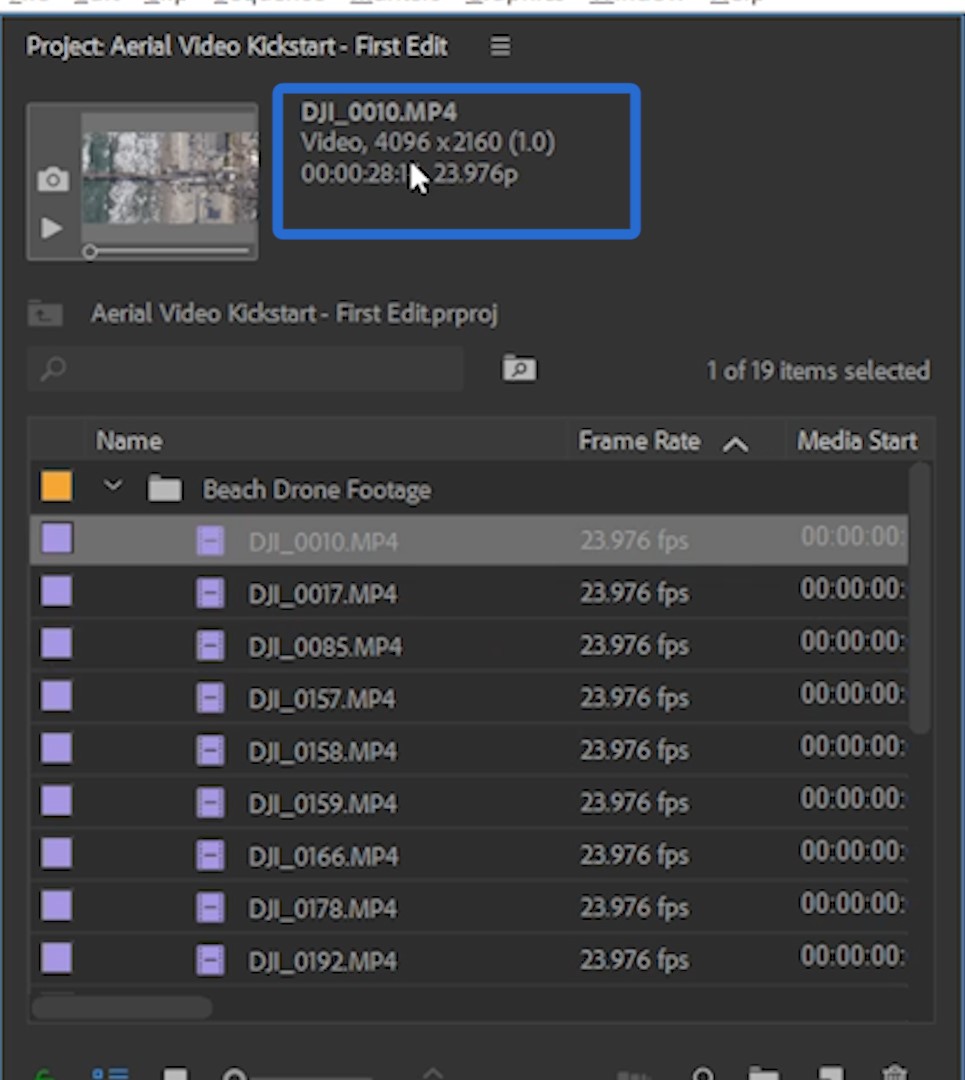Click the '1 of 19 items selected' text
The width and height of the screenshot is (965, 1080).
pyautogui.click(x=818, y=371)
